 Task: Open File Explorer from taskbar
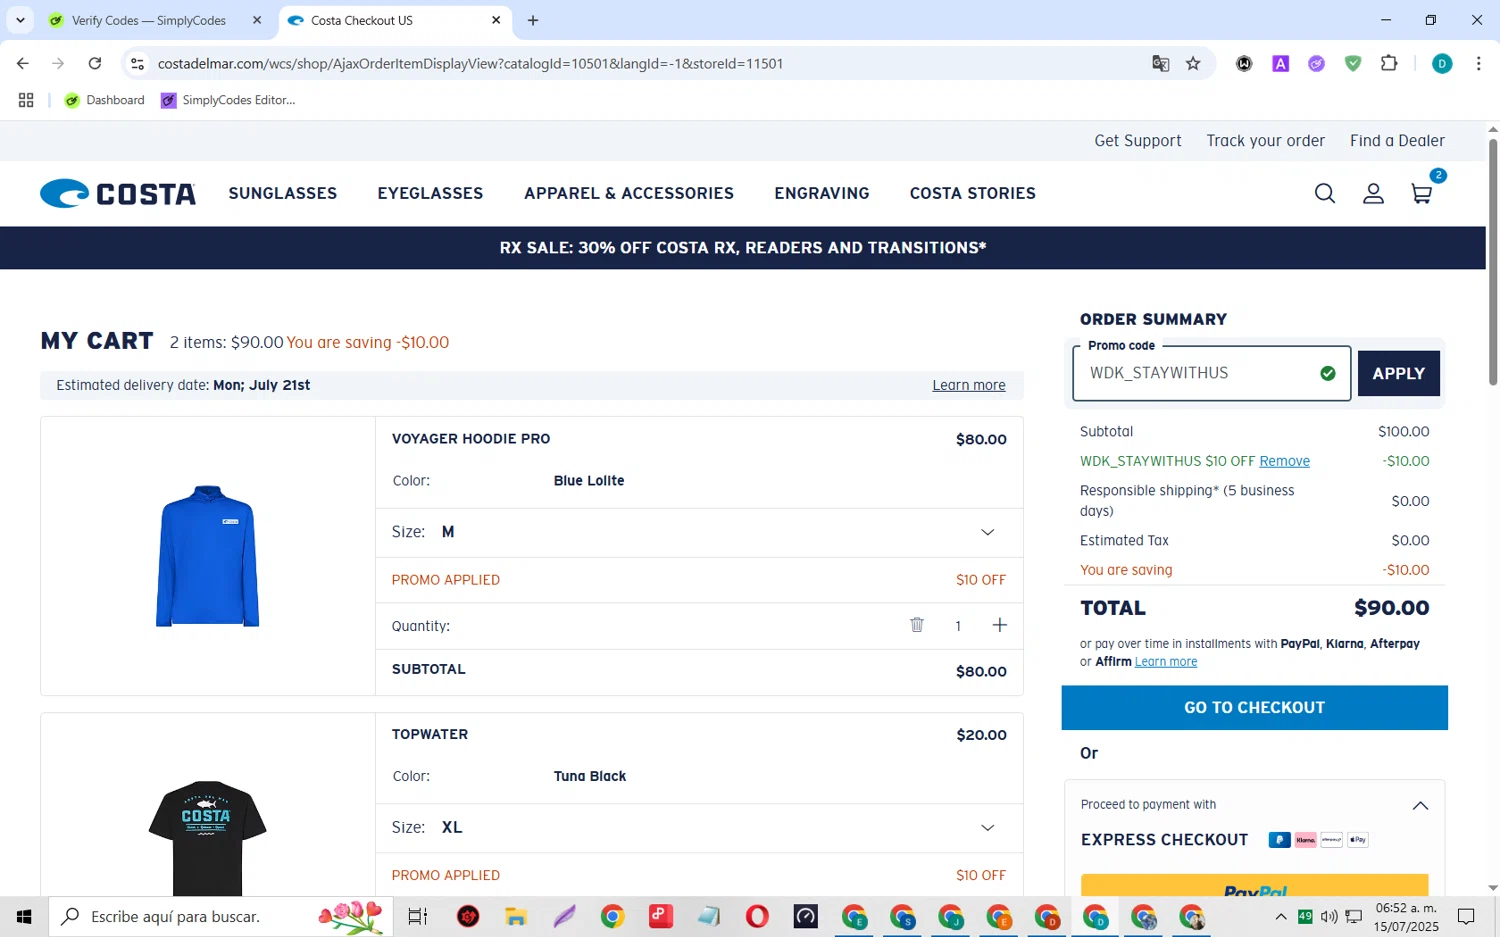tap(515, 916)
